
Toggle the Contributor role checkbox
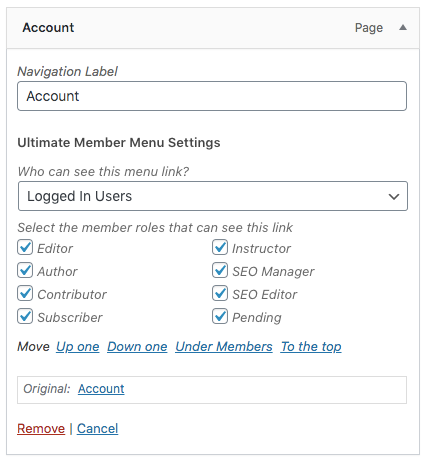pos(25,293)
